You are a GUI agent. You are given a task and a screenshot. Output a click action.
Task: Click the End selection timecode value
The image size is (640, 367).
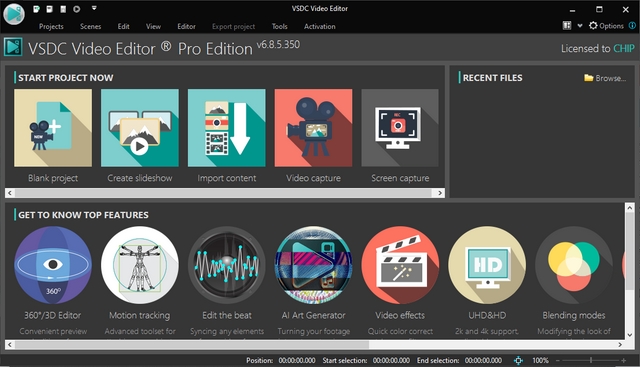483,360
